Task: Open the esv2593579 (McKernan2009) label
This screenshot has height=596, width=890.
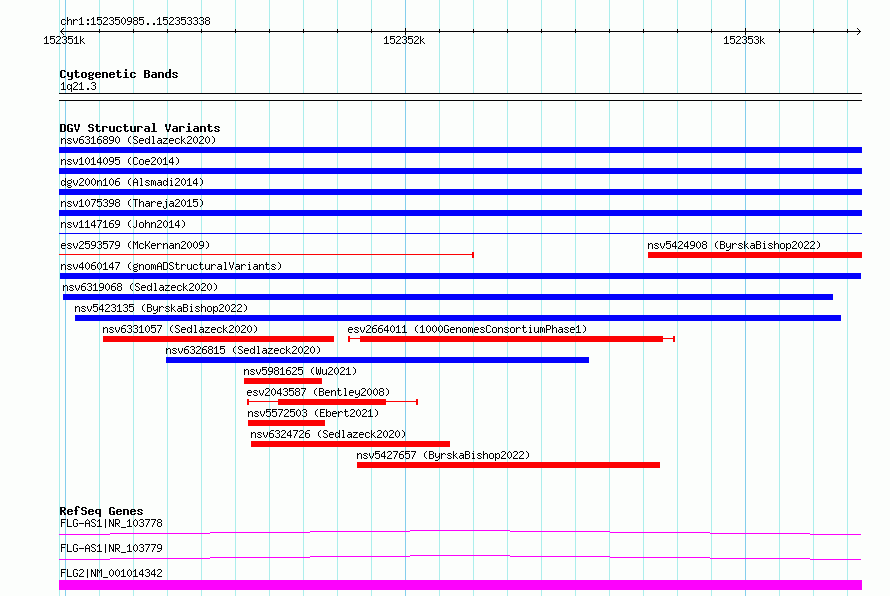Action: point(135,245)
